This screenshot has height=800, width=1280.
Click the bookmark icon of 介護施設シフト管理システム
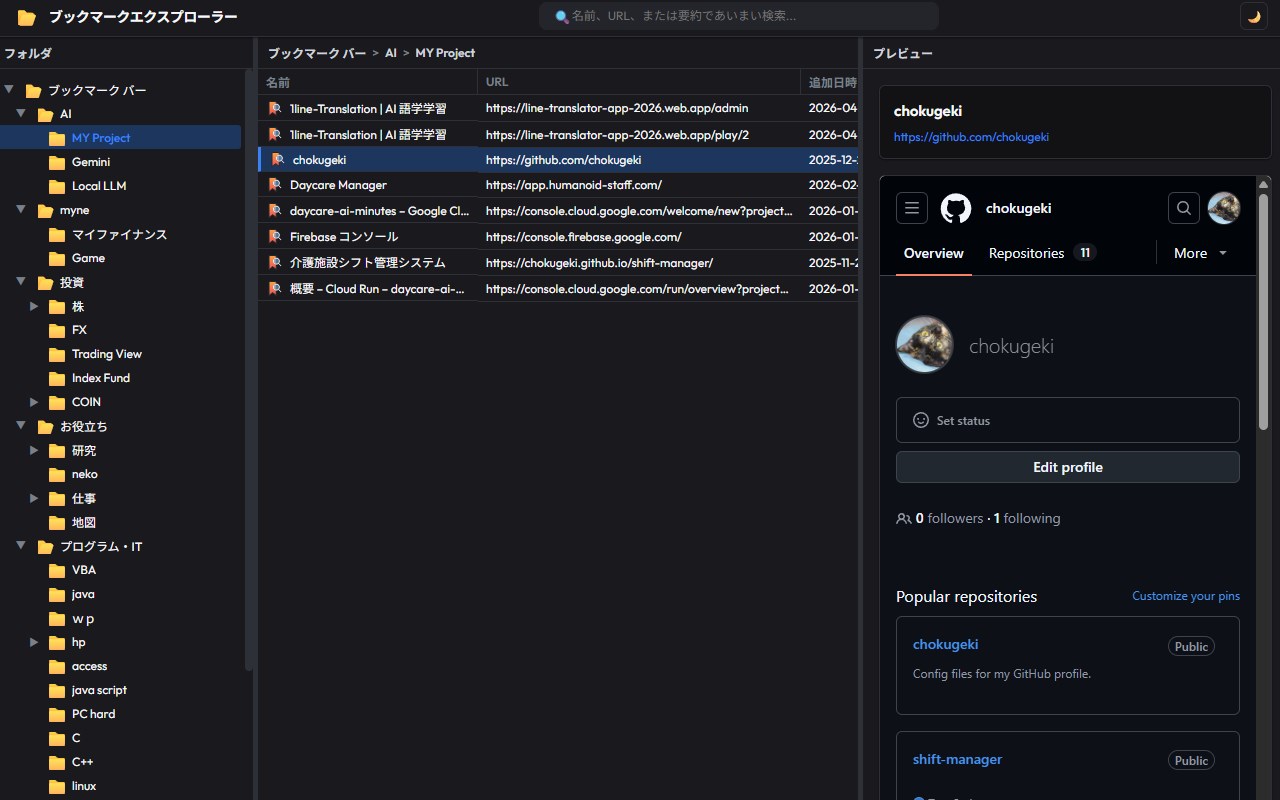[x=274, y=263]
